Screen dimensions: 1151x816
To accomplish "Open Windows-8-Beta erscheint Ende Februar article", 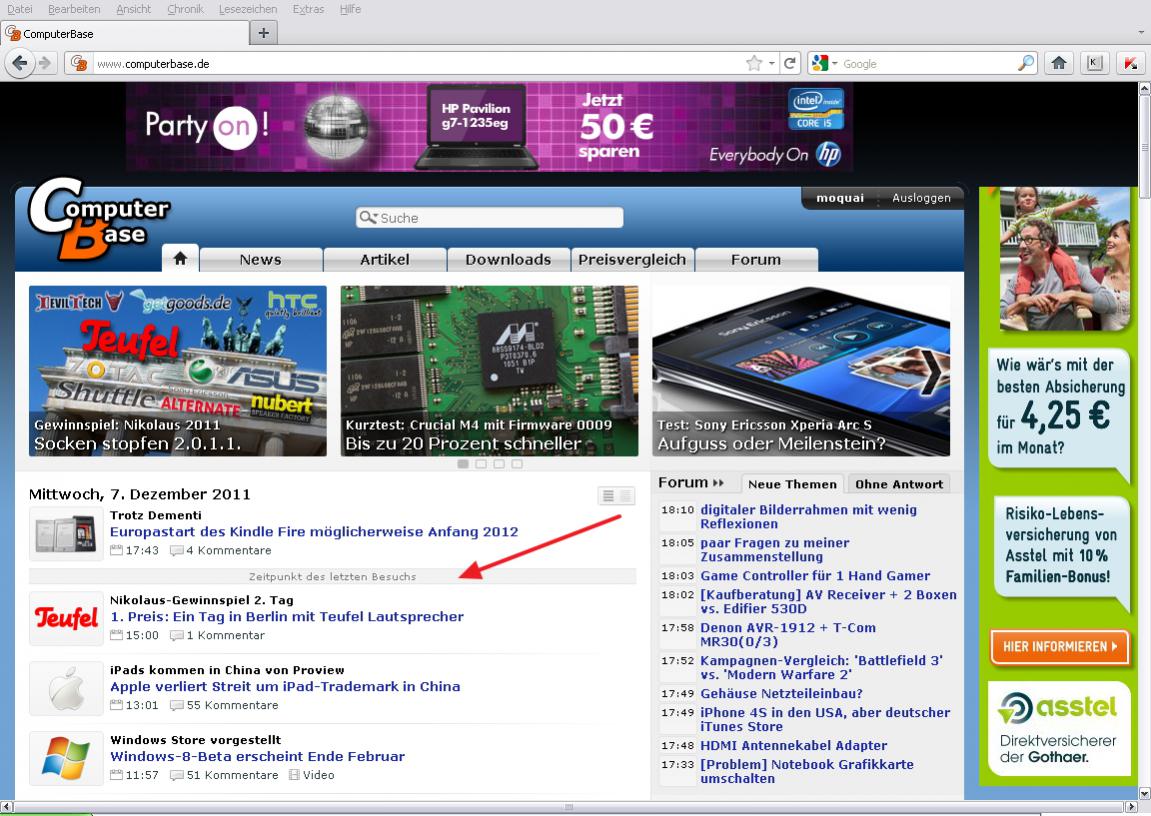I will point(258,756).
